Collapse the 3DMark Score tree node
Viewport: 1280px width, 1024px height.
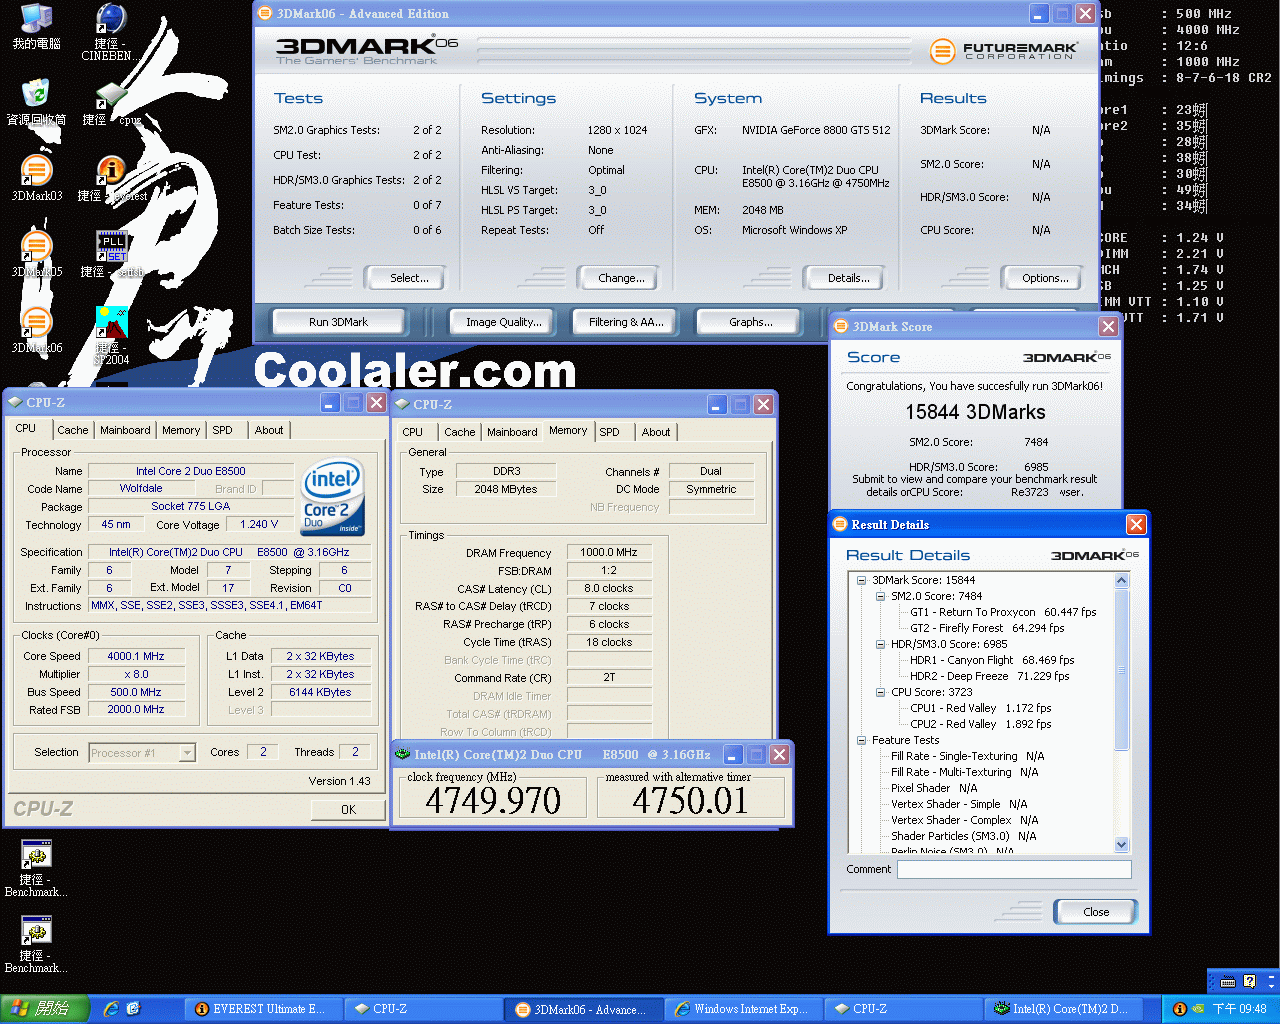(x=861, y=580)
